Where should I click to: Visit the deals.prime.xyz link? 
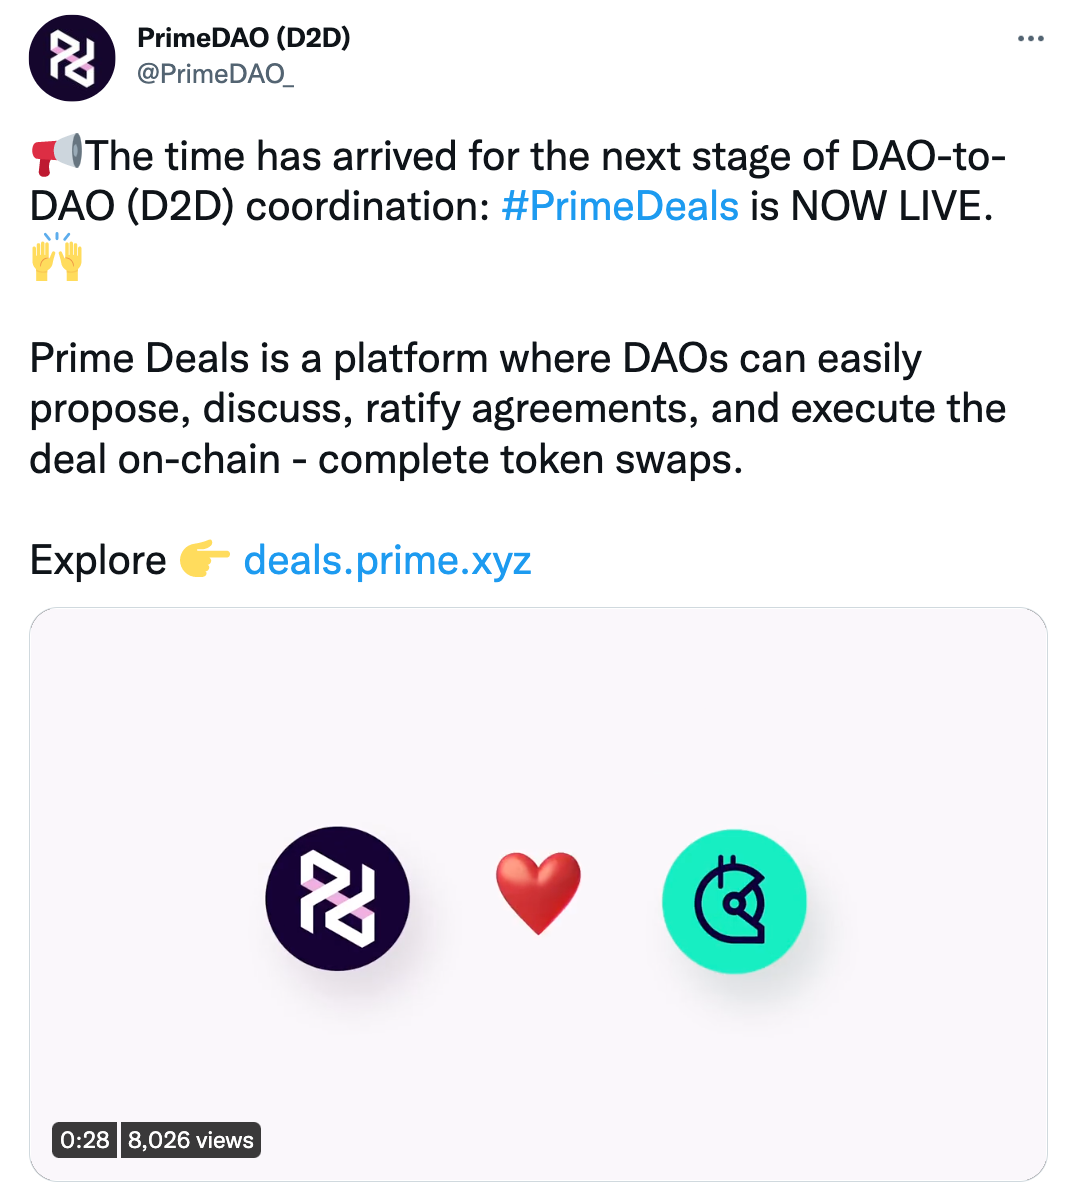[x=387, y=560]
